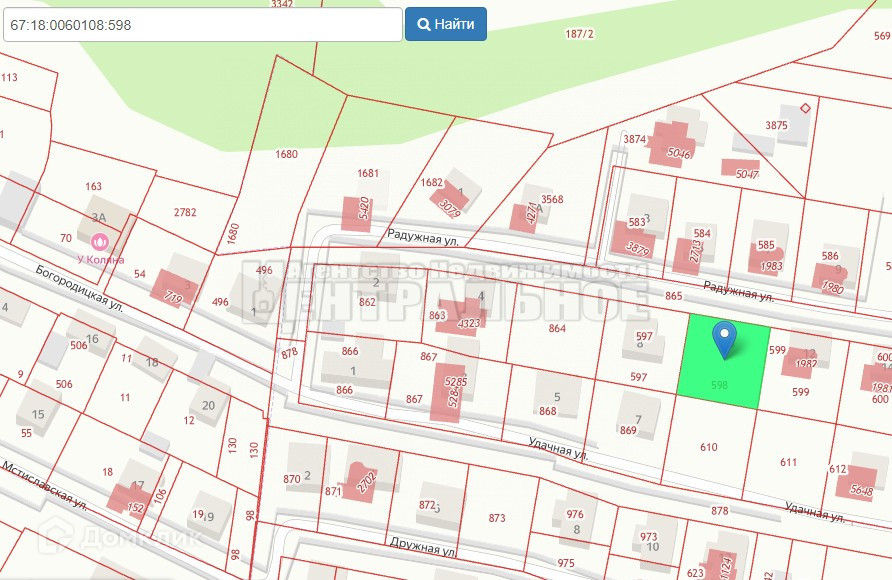Viewport: 892px width, 580px height.
Task: Click building label 5648
Action: coord(861,489)
